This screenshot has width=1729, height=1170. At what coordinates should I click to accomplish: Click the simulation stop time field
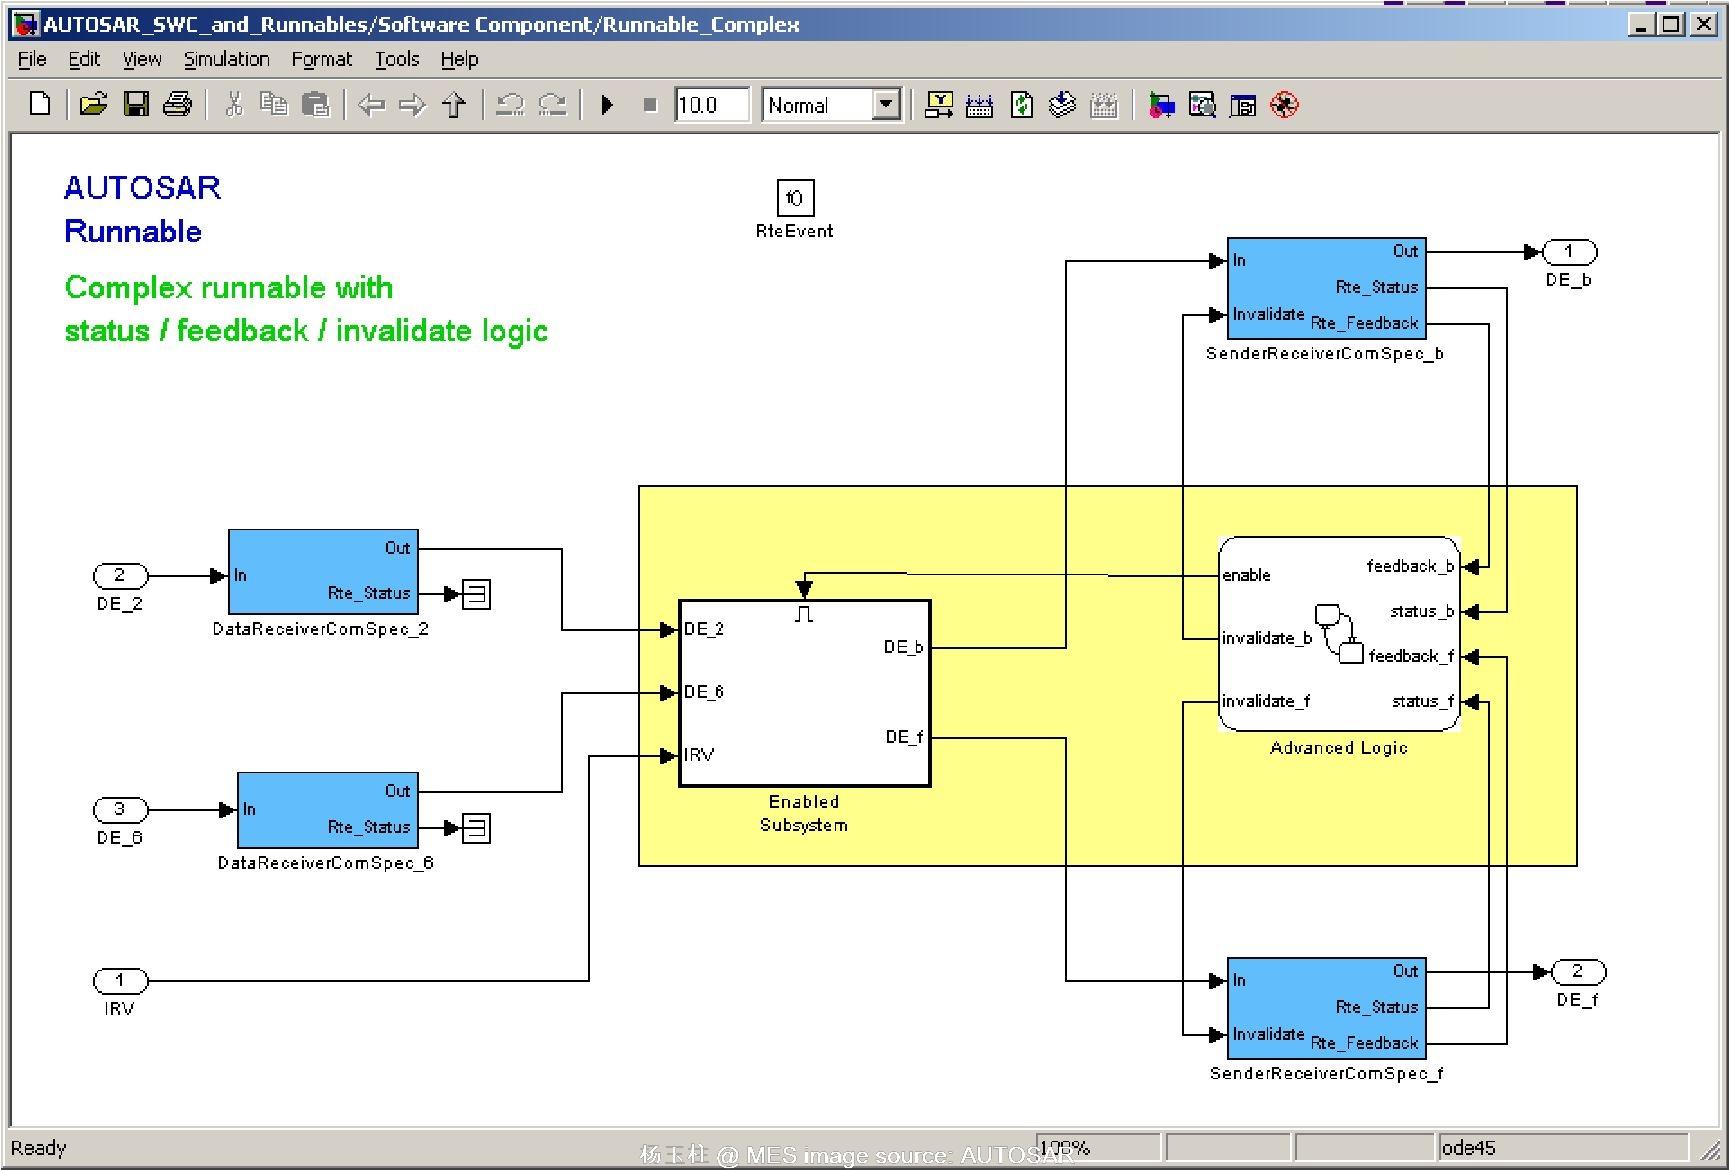[711, 104]
